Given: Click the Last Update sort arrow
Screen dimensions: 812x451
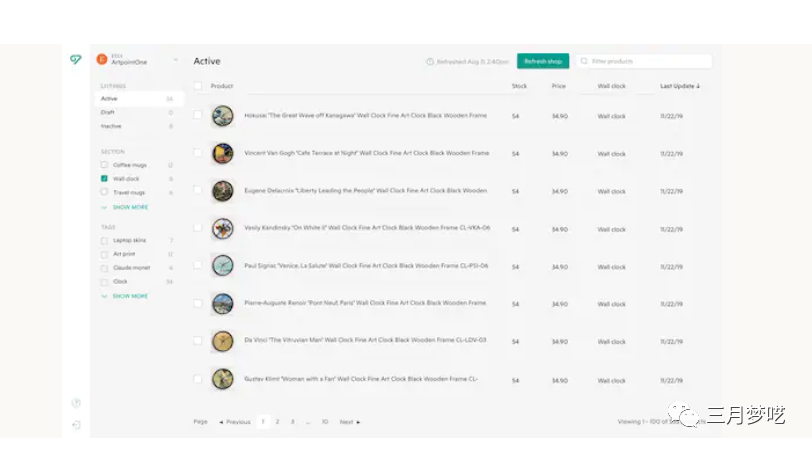Looking at the screenshot, I should point(698,87).
